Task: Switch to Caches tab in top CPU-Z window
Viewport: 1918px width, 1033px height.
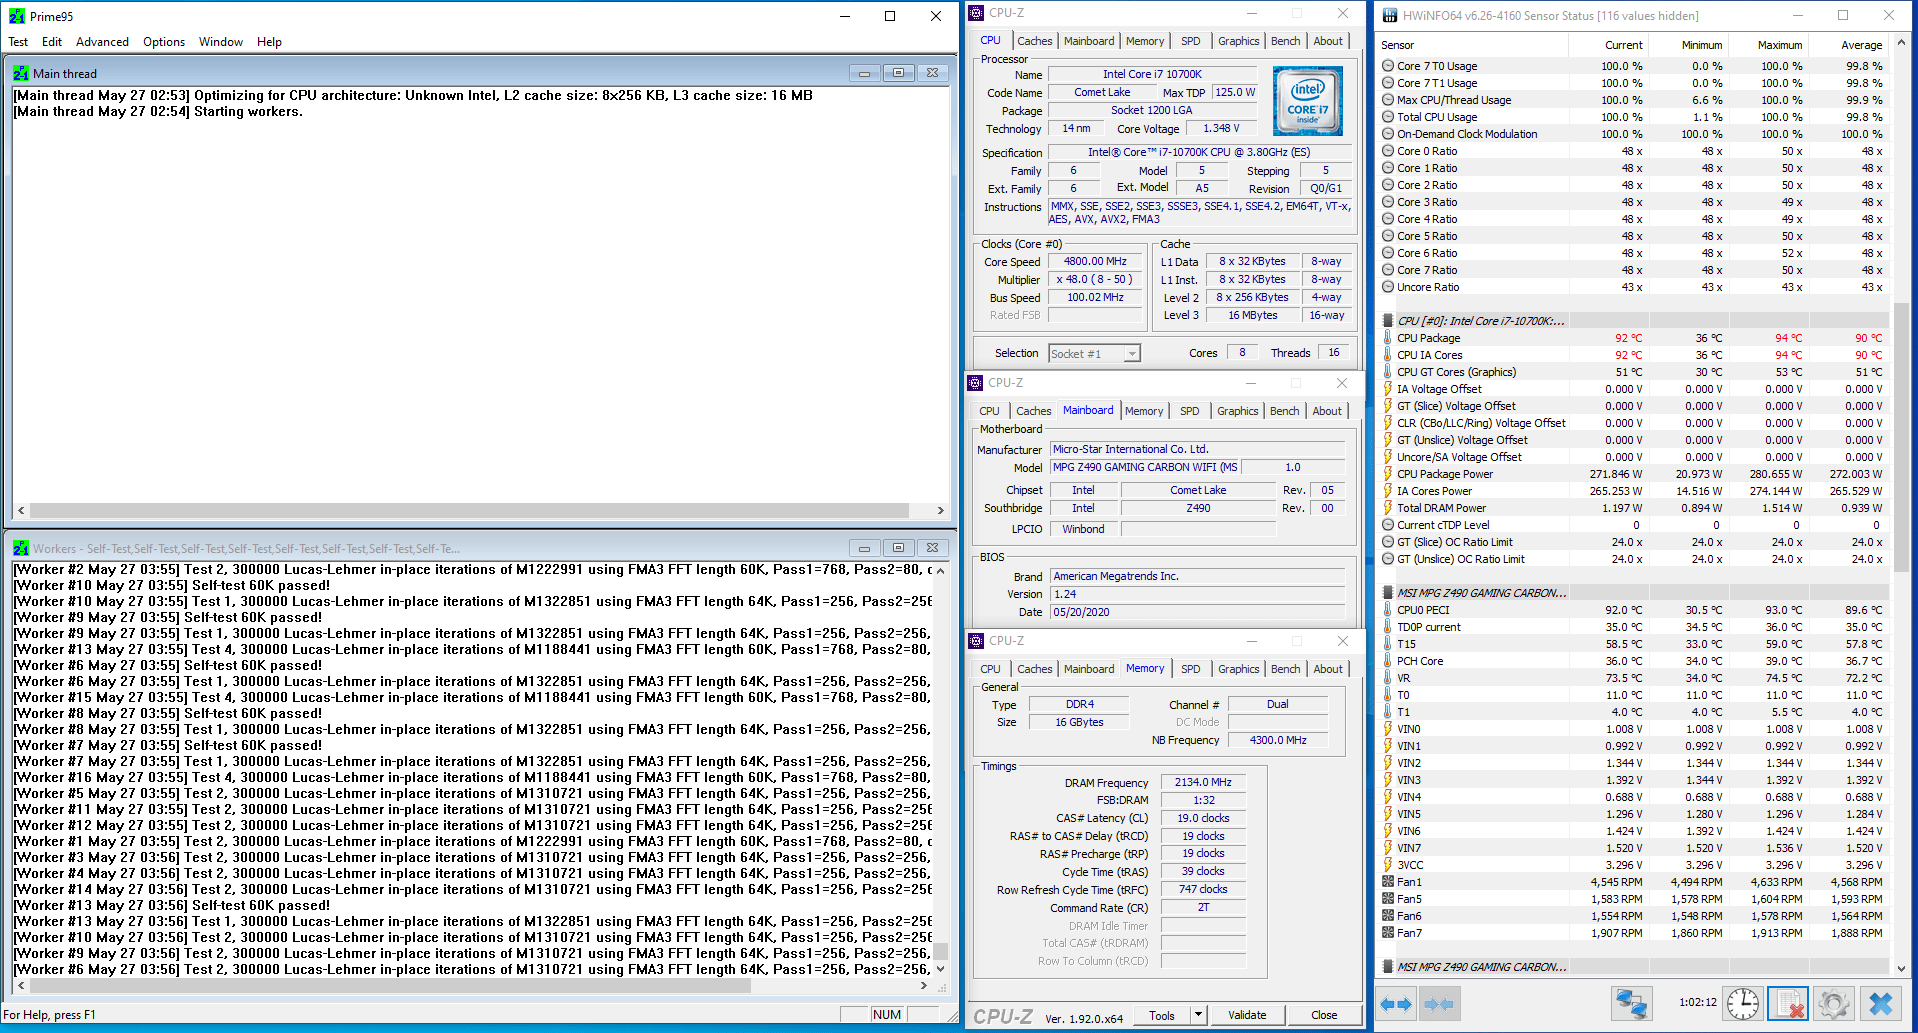Action: click(1034, 41)
